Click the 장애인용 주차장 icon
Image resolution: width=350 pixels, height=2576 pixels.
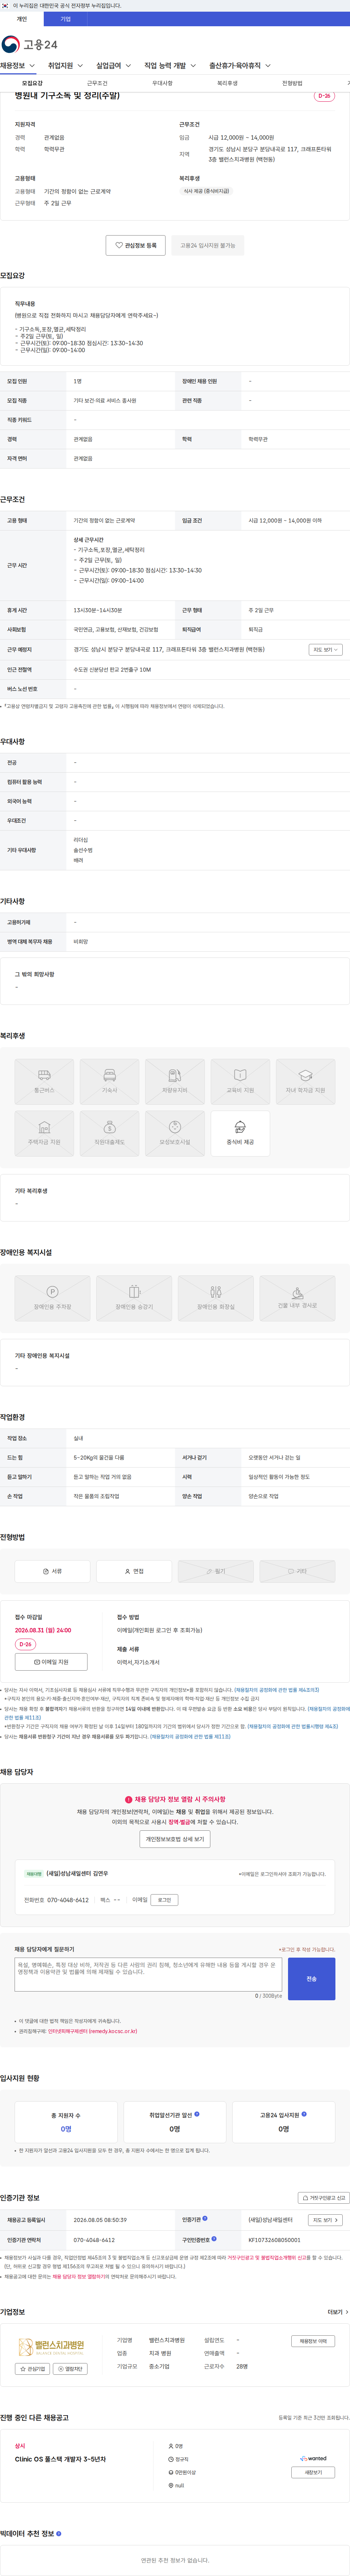(52, 1298)
